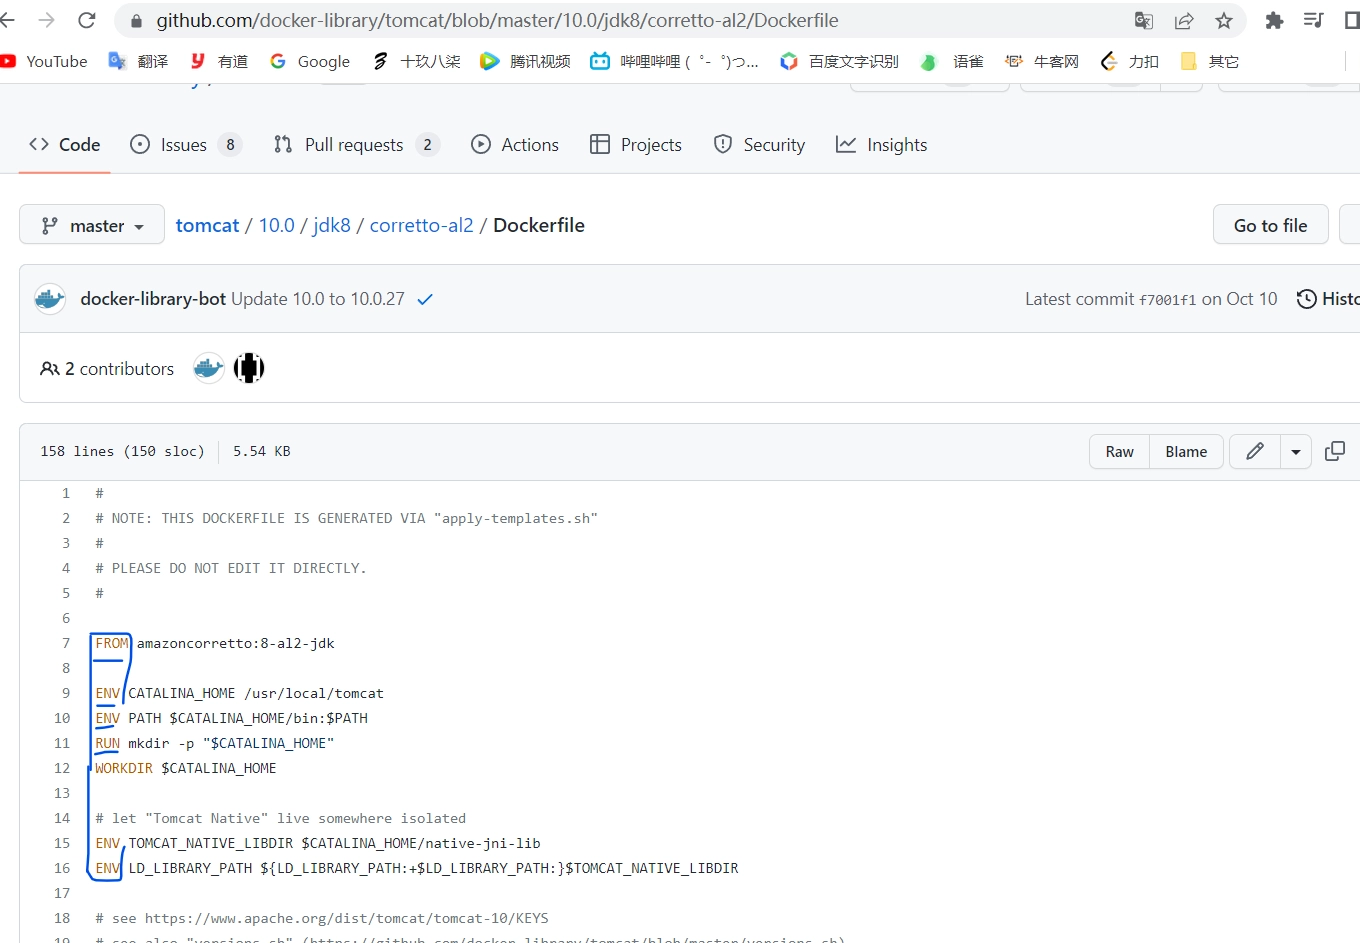Bookmark this page with the star icon

coord(1224,20)
